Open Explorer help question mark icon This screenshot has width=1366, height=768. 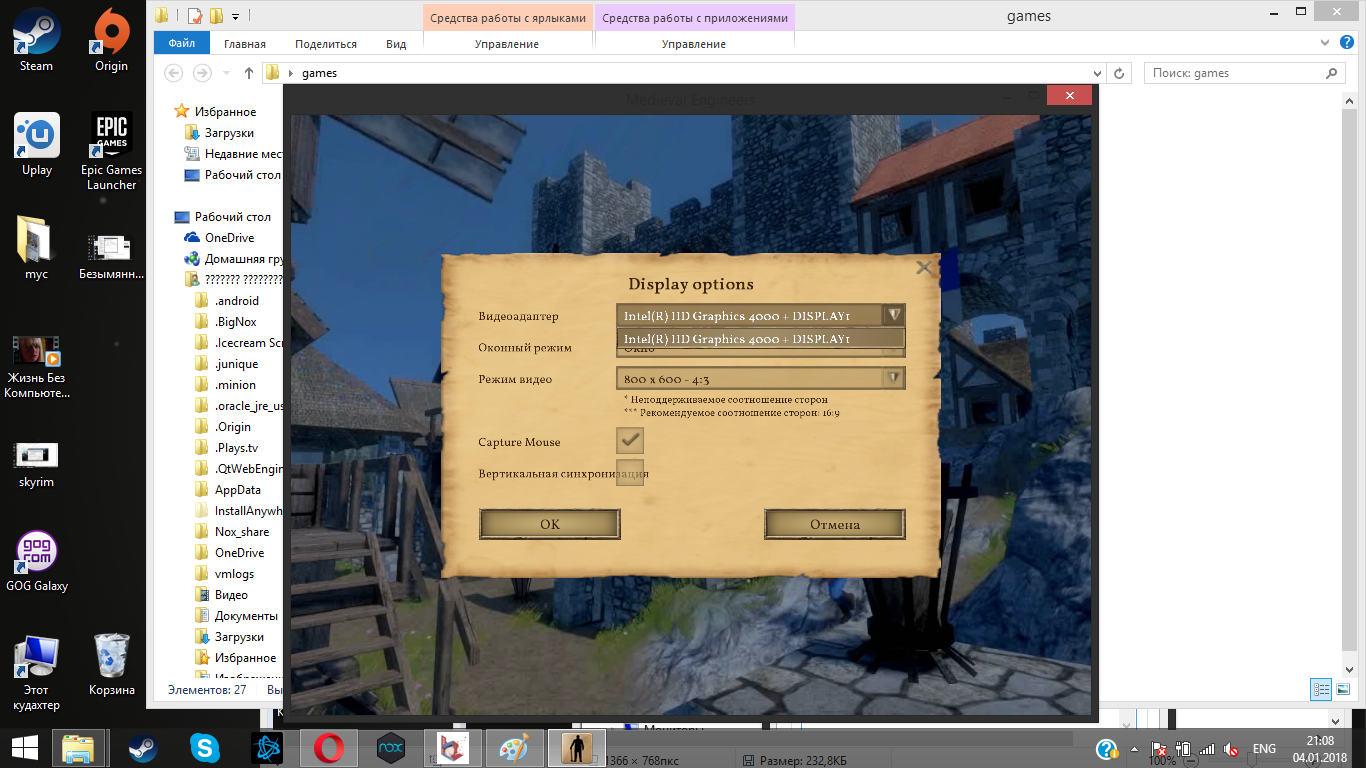1346,43
